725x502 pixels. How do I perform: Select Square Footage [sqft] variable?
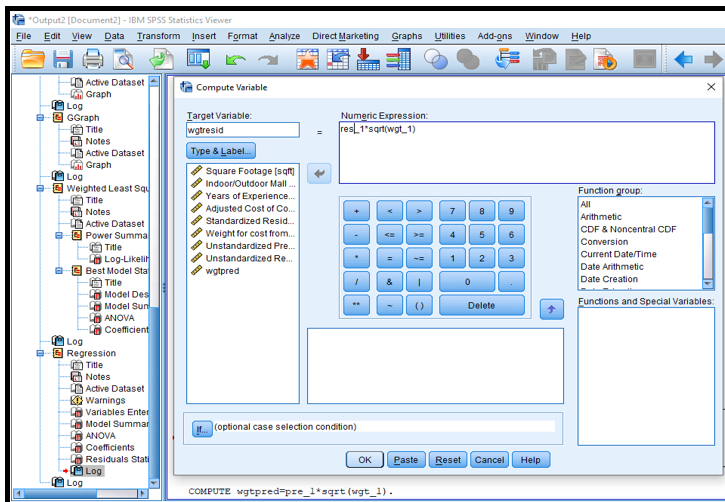pyautogui.click(x=243, y=171)
